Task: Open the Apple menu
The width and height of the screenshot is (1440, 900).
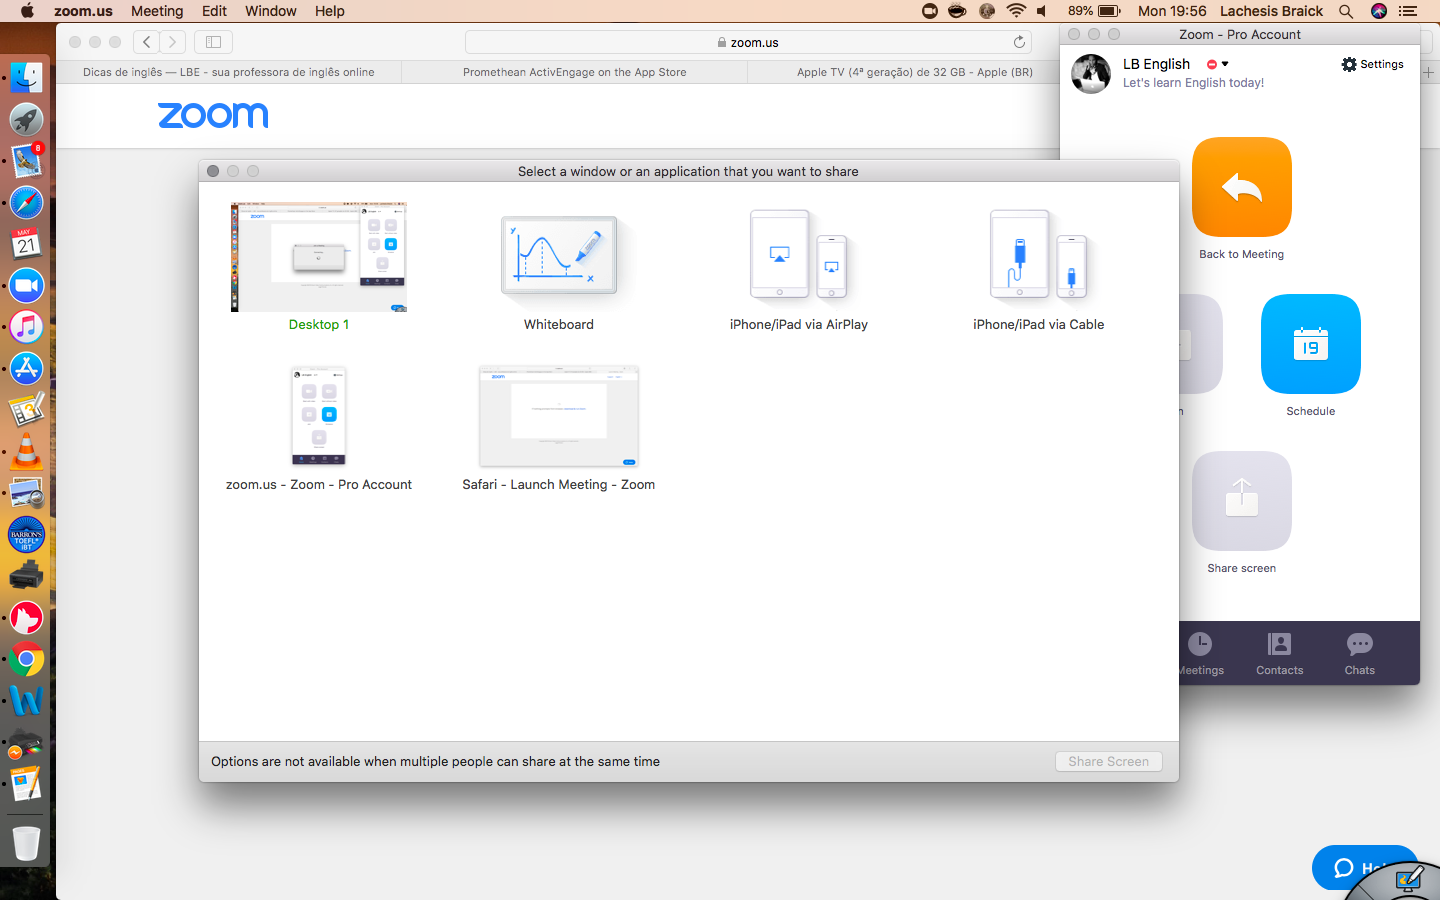Action: 27,11
